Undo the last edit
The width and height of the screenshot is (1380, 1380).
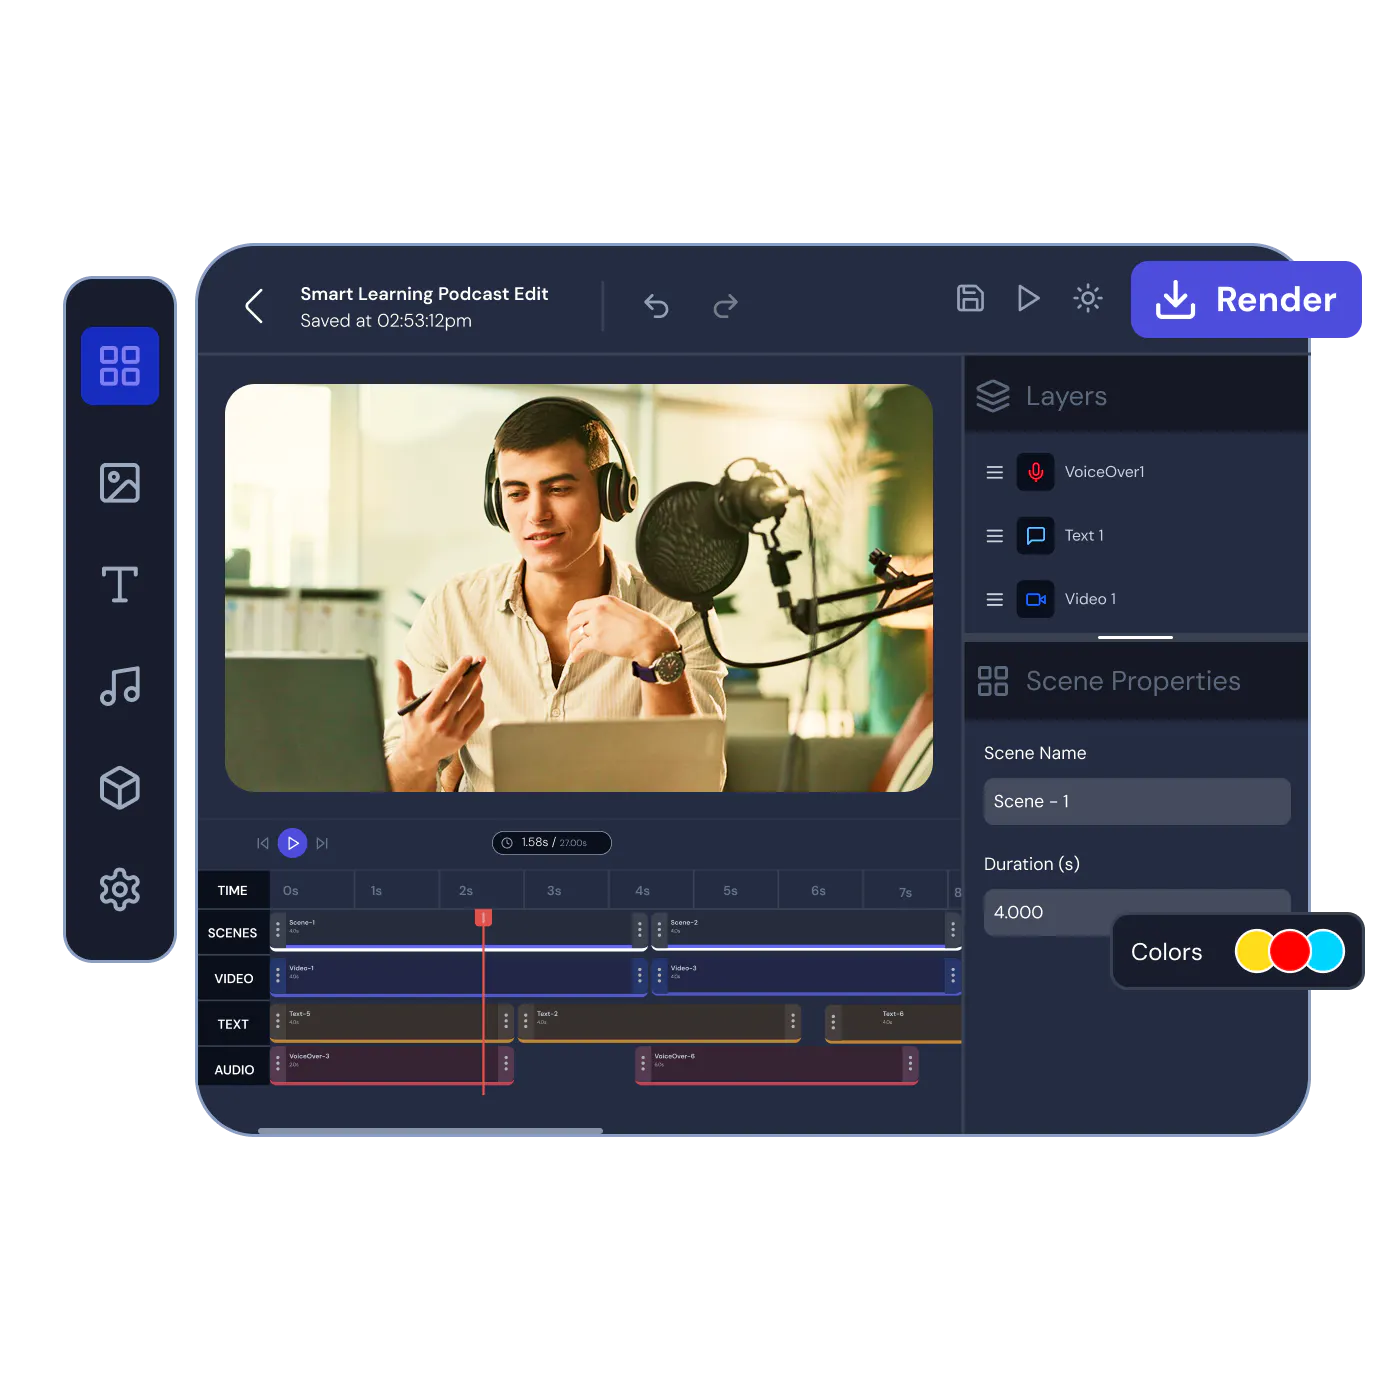pos(656,305)
